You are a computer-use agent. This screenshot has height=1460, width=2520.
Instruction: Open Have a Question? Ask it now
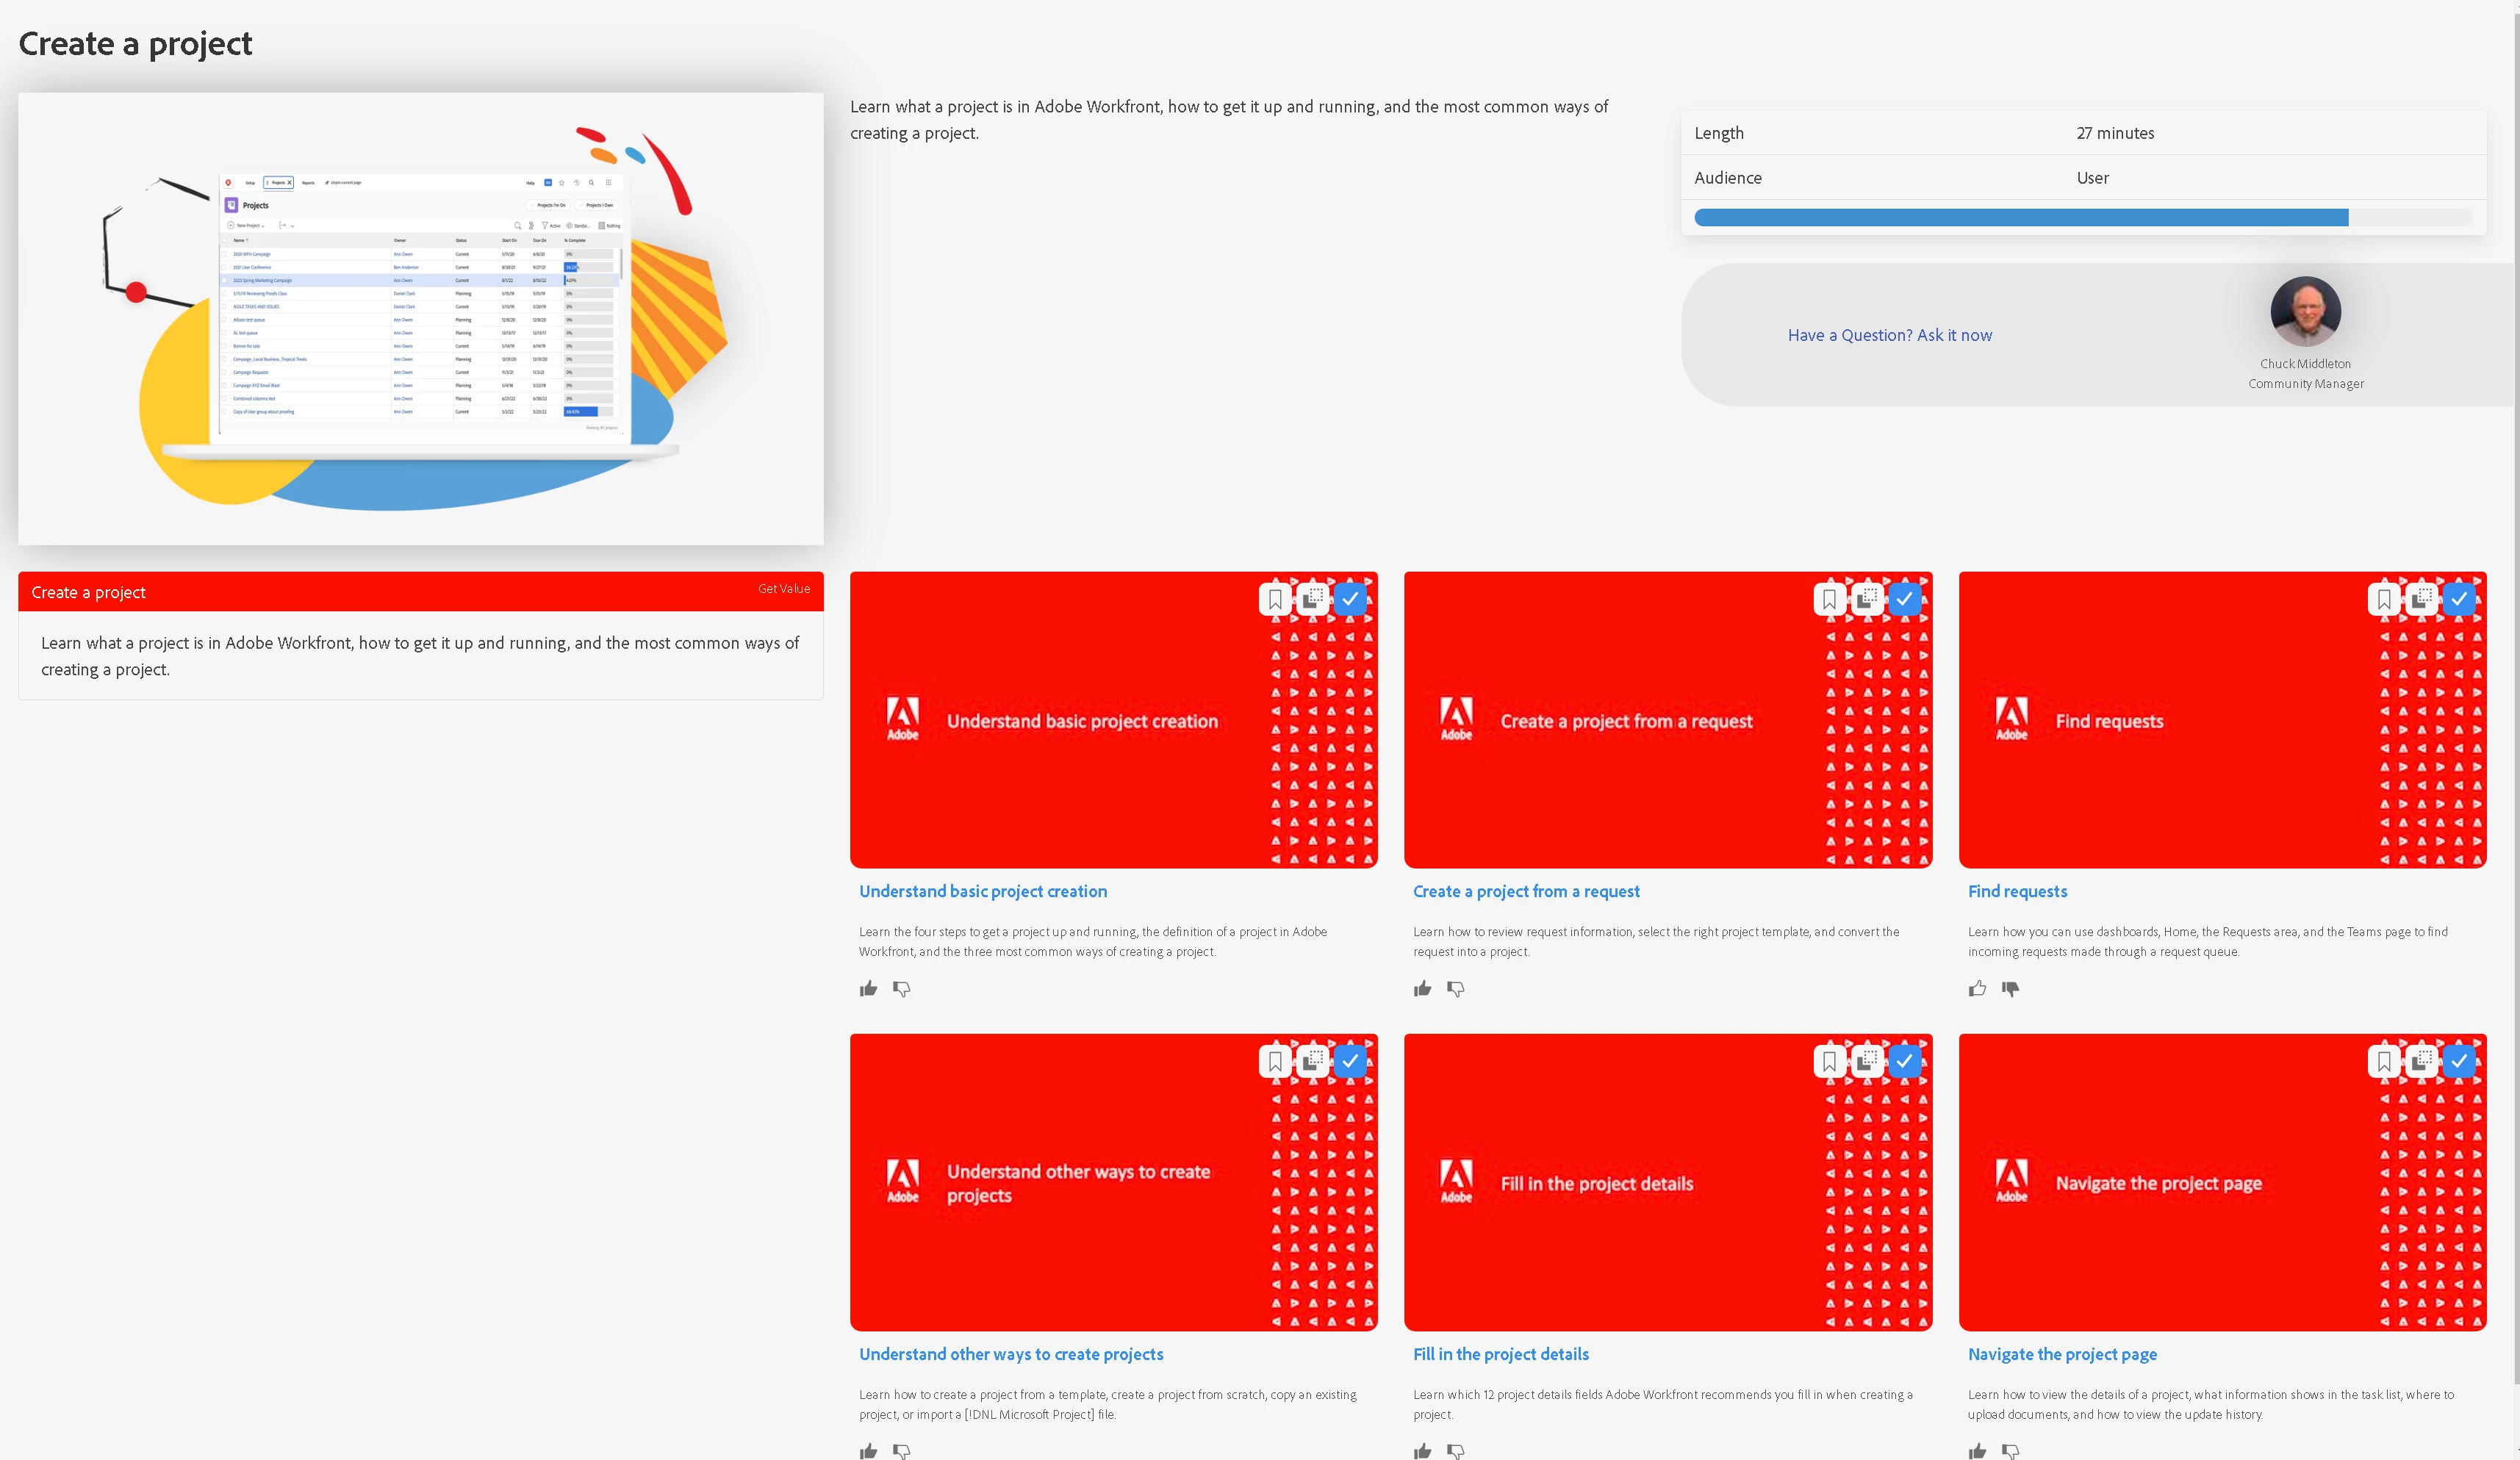(x=1889, y=335)
